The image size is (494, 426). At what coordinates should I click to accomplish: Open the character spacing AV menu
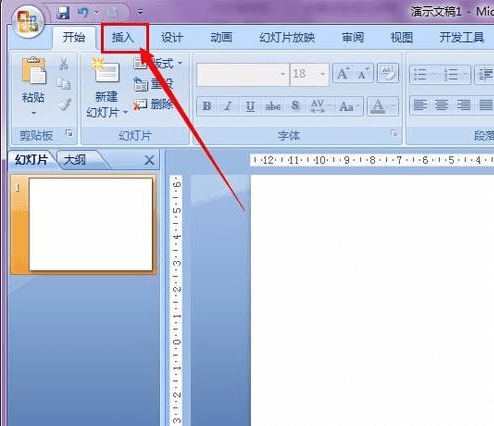320,106
